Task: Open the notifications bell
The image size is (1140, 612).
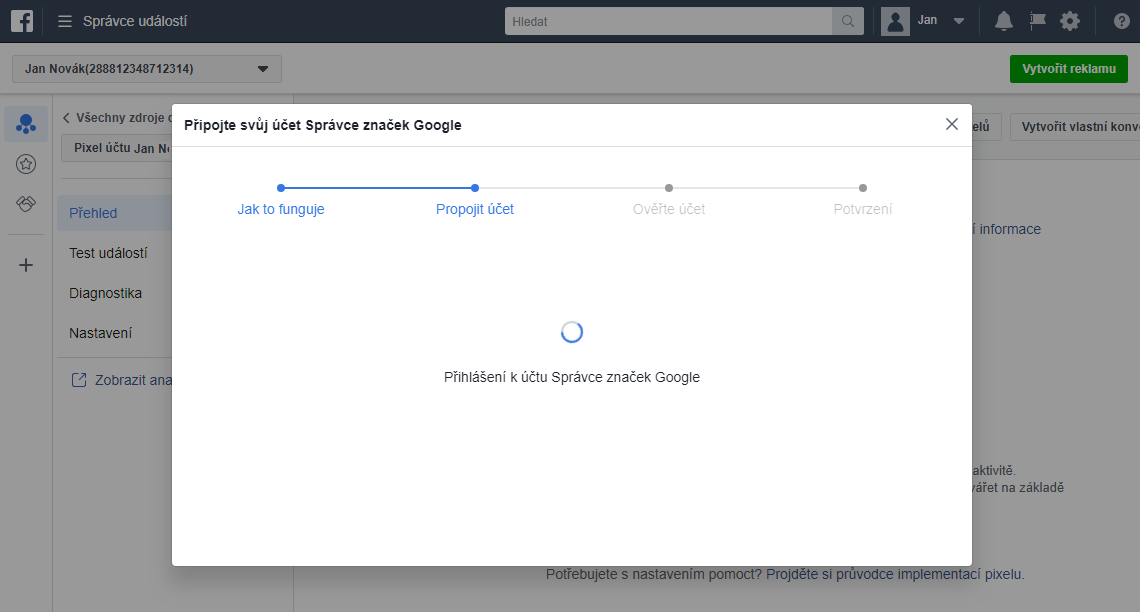Action: (x=1003, y=21)
